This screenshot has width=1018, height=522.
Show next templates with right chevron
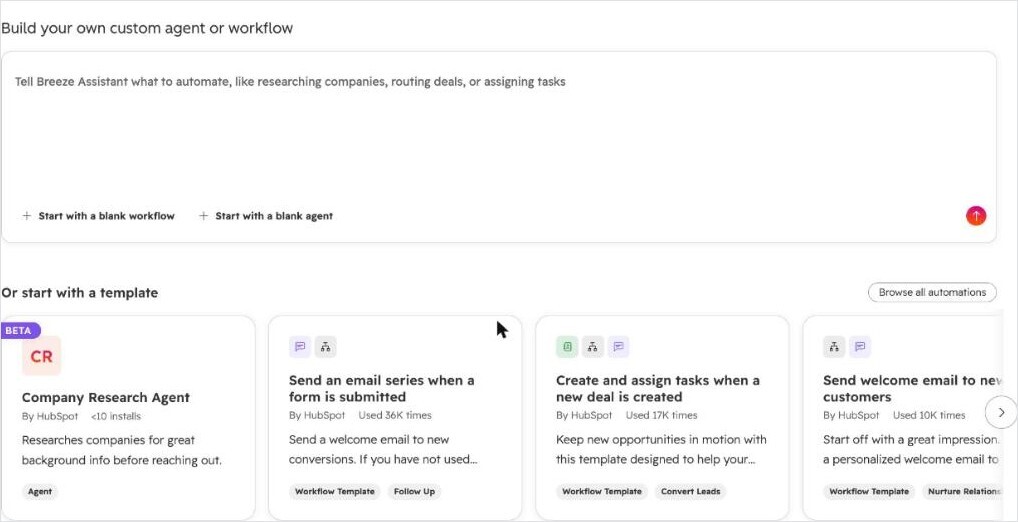1001,412
